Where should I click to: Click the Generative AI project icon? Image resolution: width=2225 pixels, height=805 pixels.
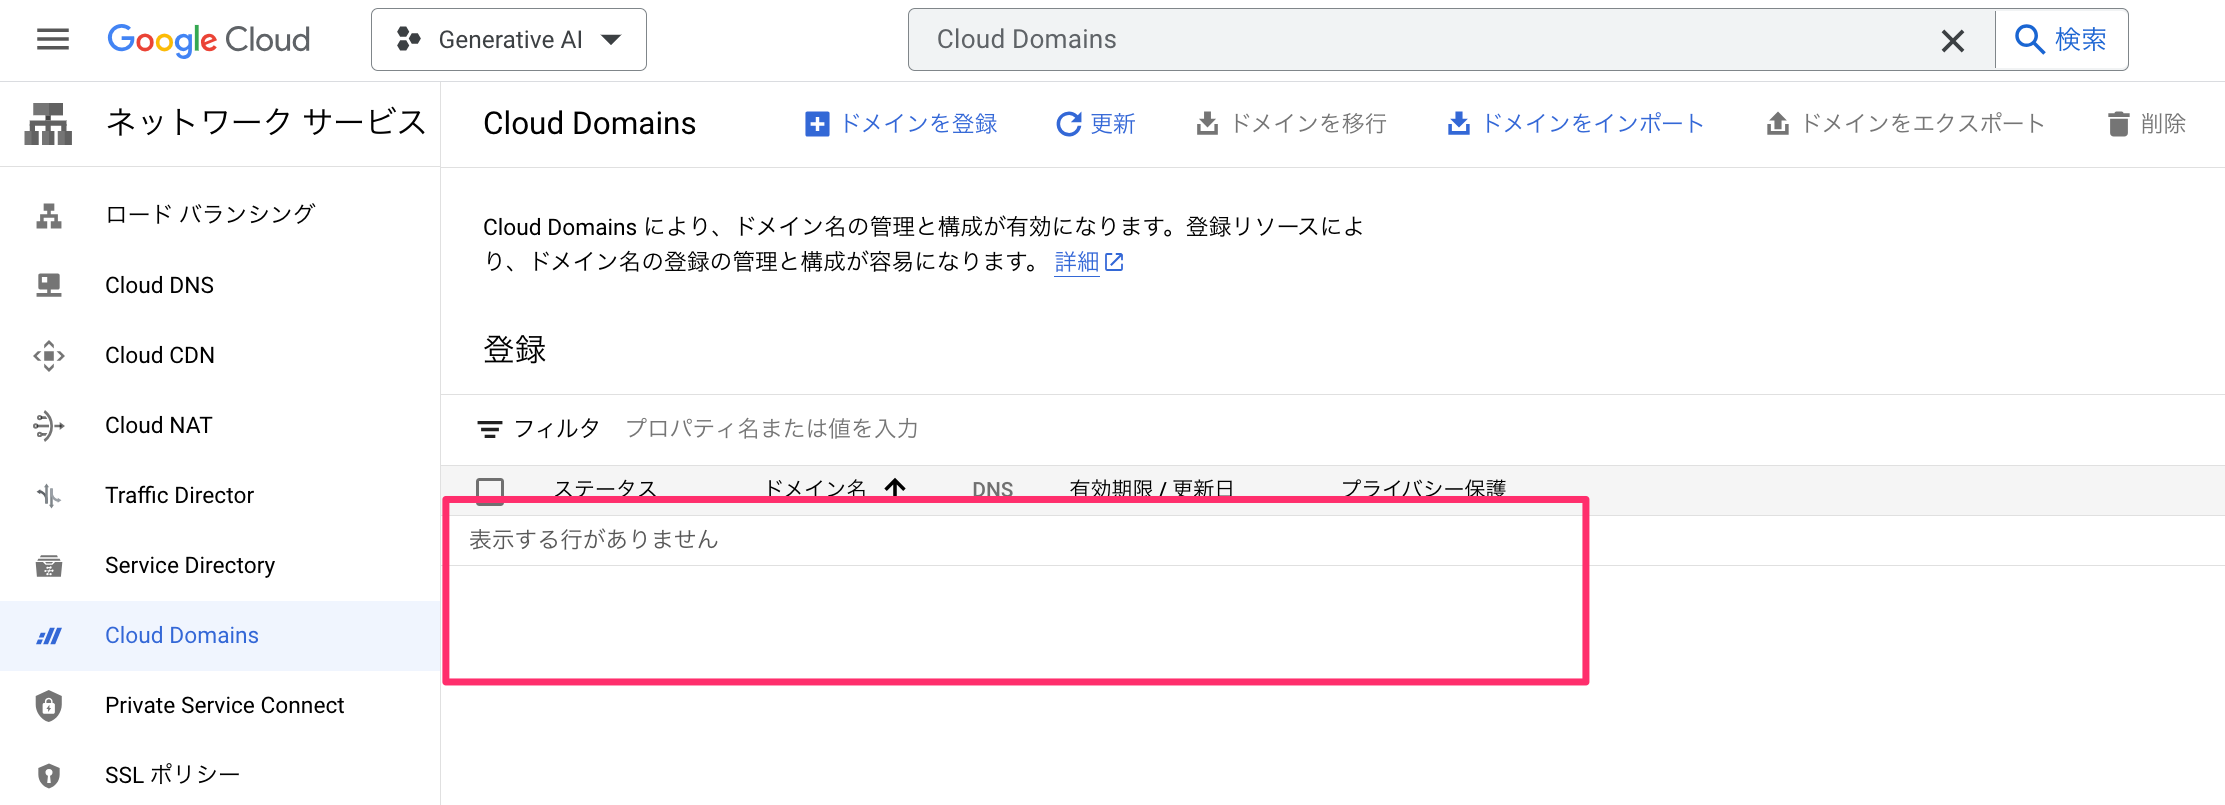[408, 39]
